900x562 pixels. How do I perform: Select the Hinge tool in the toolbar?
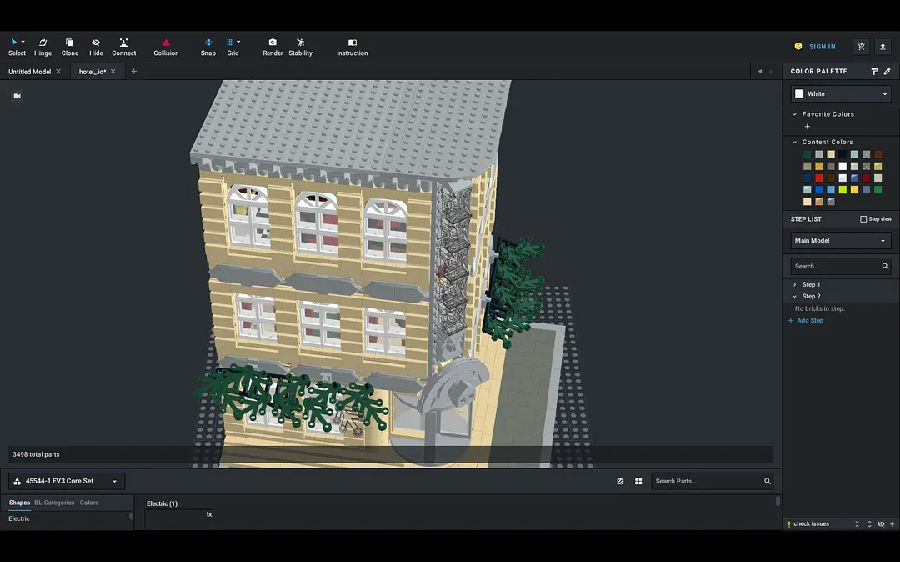click(43, 46)
